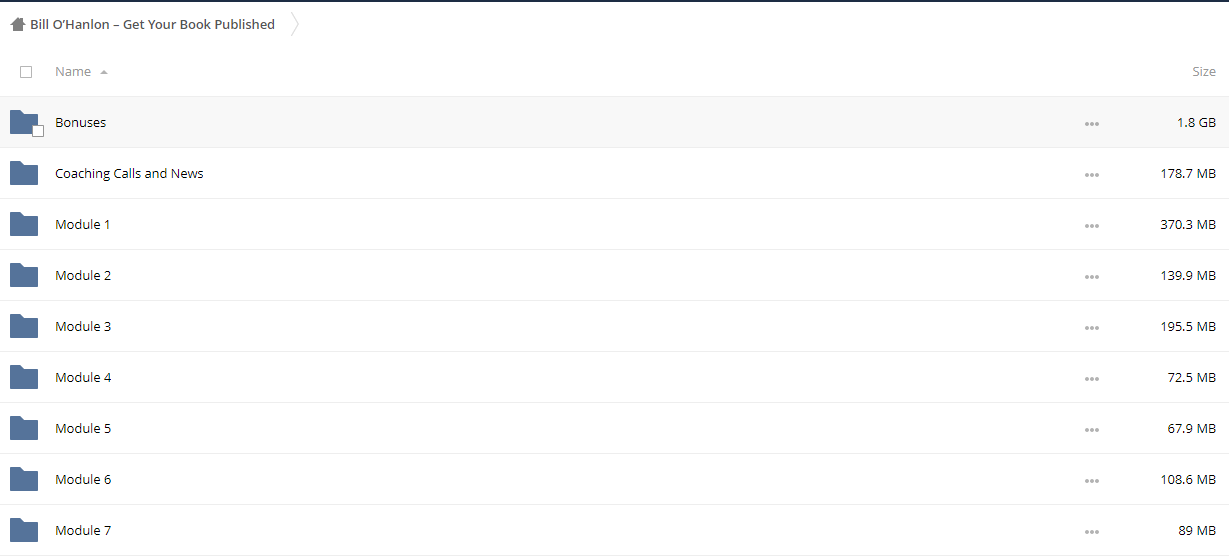This screenshot has height=560, width=1229.
Task: Click the Module 7 folder icon
Action: tap(24, 530)
